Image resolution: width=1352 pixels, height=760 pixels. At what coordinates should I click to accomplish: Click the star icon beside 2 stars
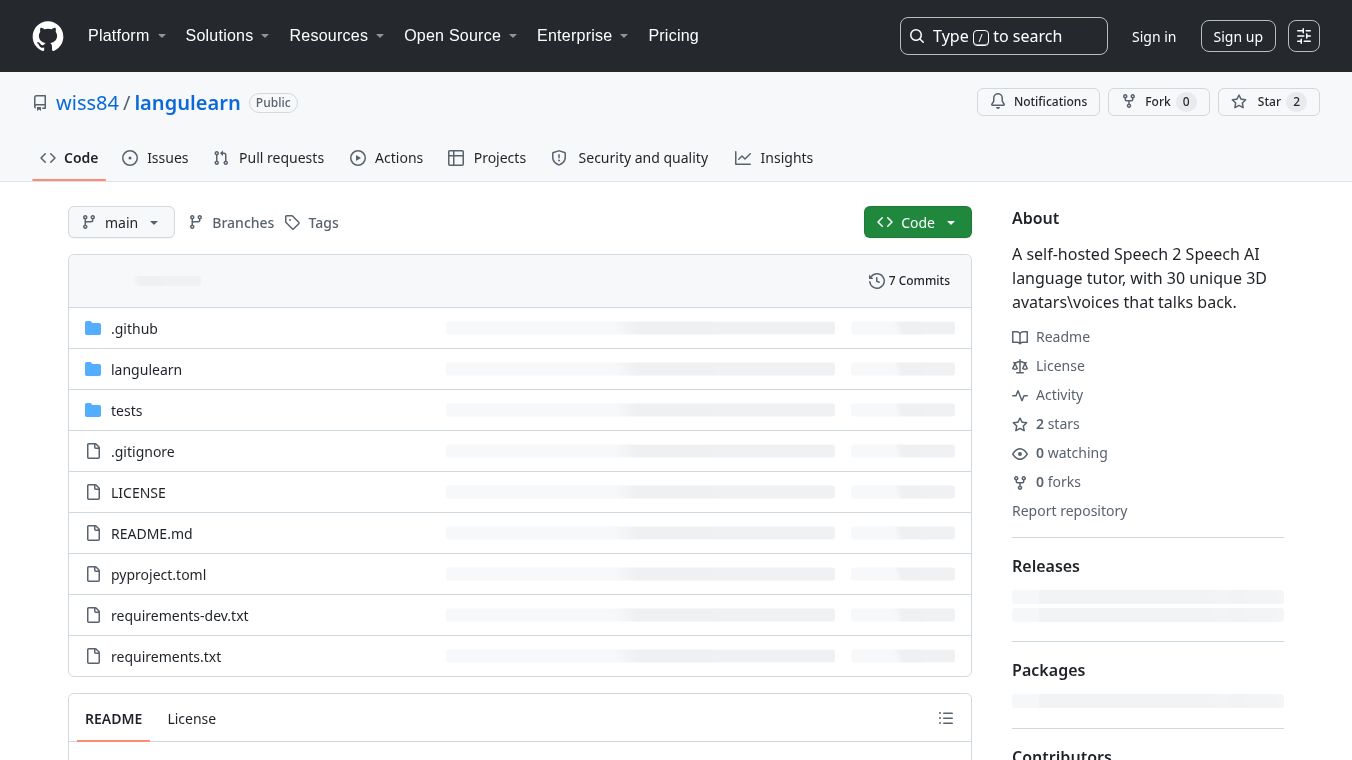[1020, 424]
